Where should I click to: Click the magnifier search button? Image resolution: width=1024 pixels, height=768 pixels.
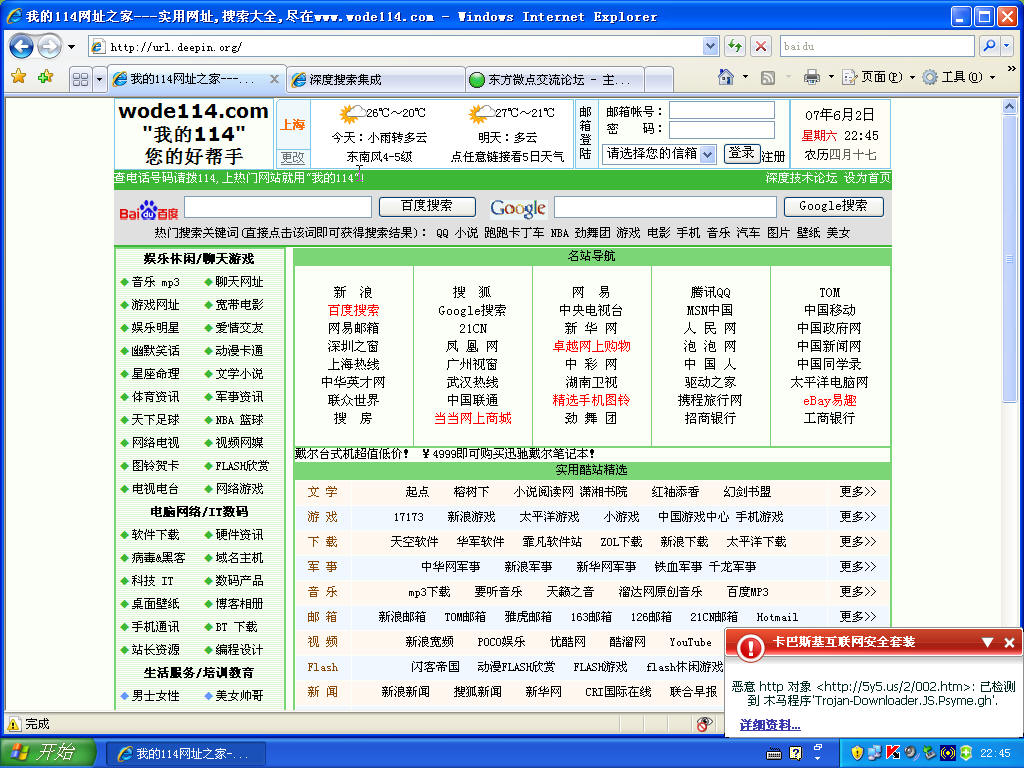pyautogui.click(x=990, y=46)
